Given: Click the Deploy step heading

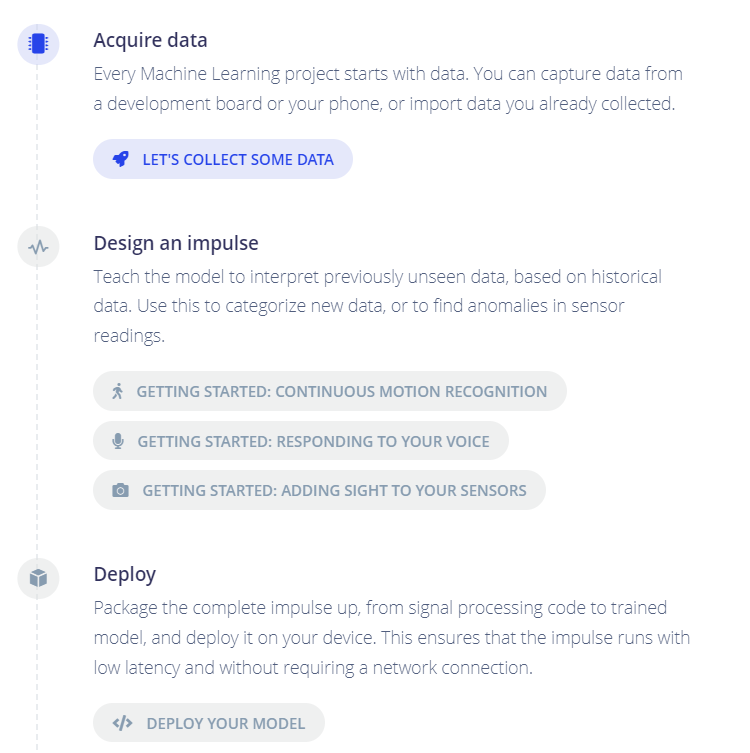Looking at the screenshot, I should 125,574.
